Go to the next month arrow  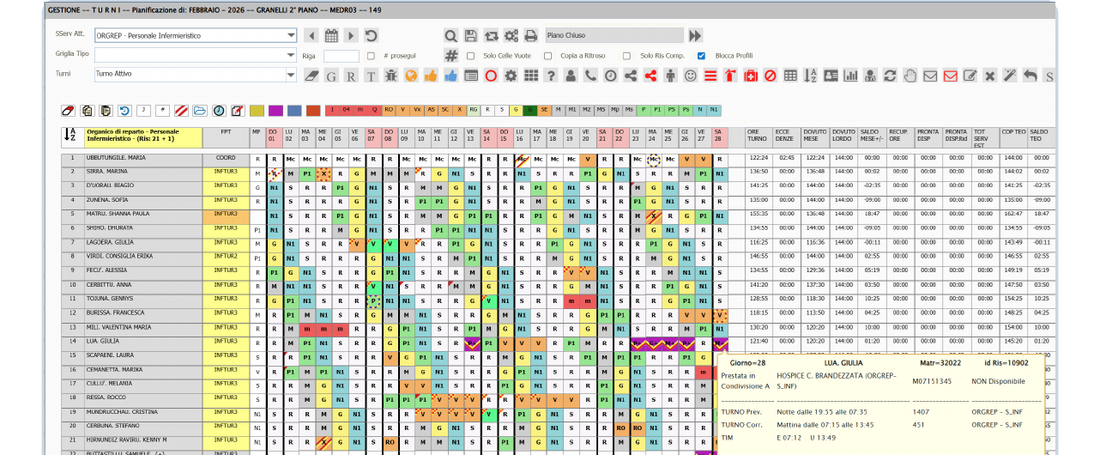coord(351,36)
